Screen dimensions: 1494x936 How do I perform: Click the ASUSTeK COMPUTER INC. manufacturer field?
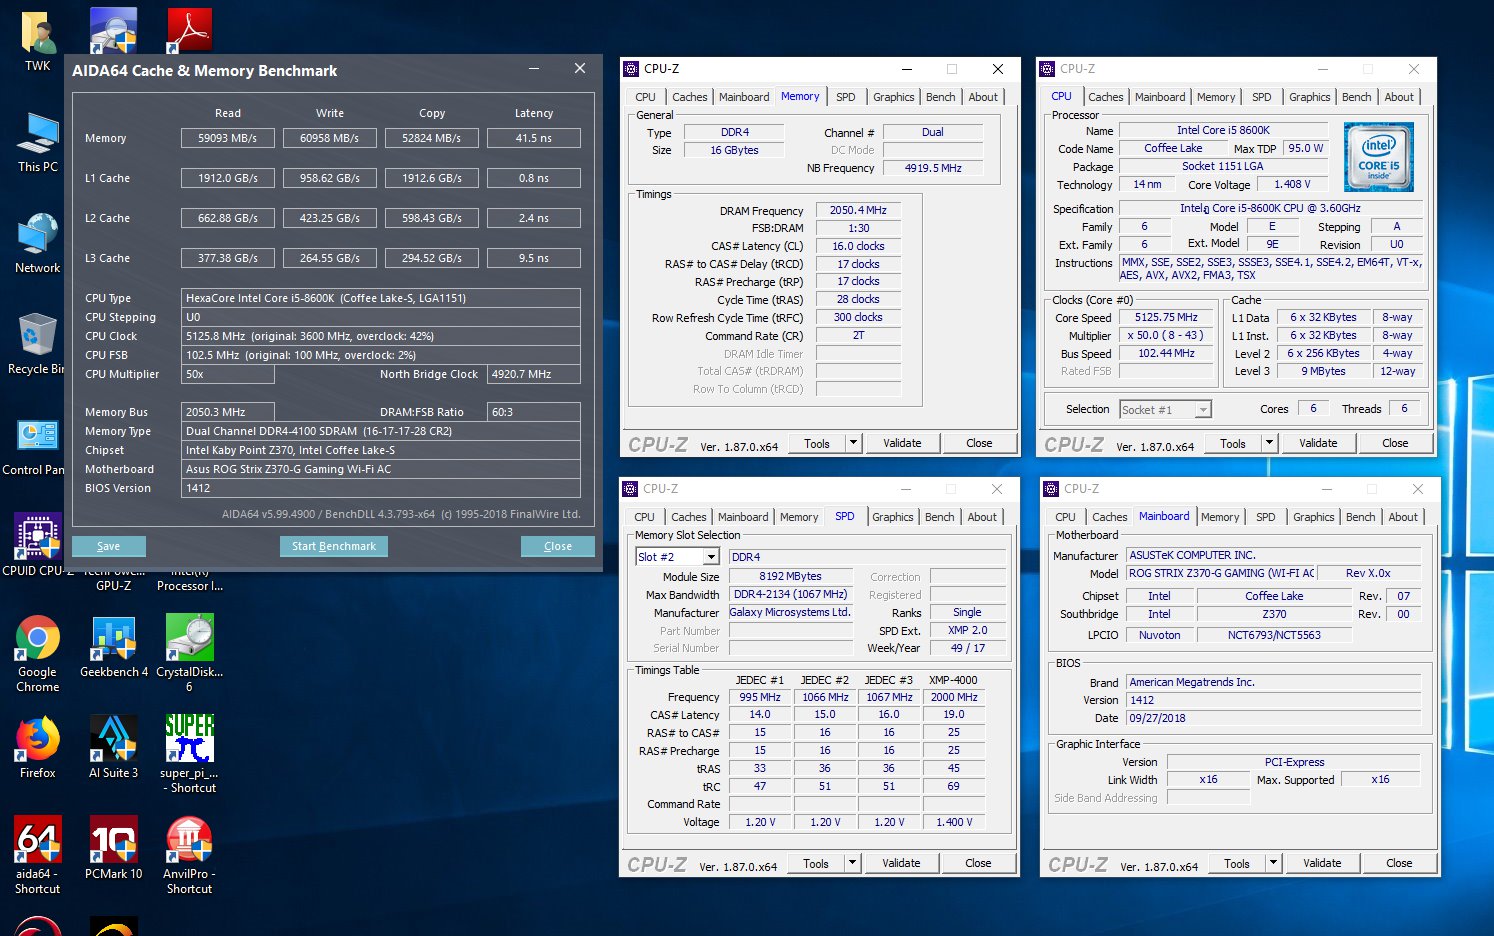tap(1273, 555)
